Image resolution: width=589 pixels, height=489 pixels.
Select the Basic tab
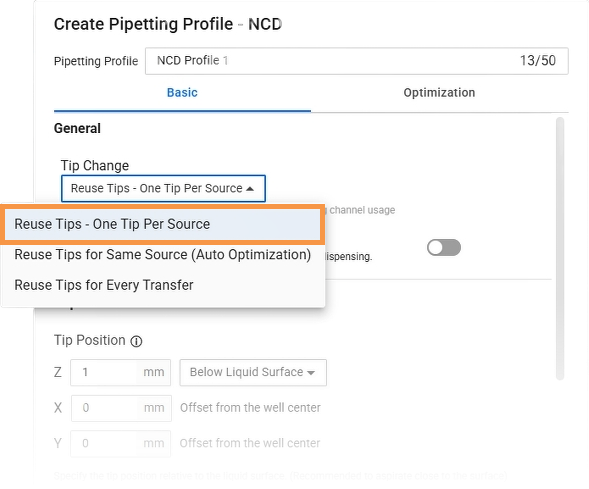[182, 93]
